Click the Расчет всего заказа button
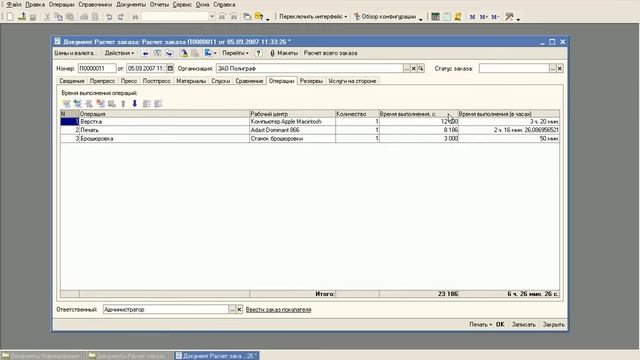 pyautogui.click(x=330, y=53)
